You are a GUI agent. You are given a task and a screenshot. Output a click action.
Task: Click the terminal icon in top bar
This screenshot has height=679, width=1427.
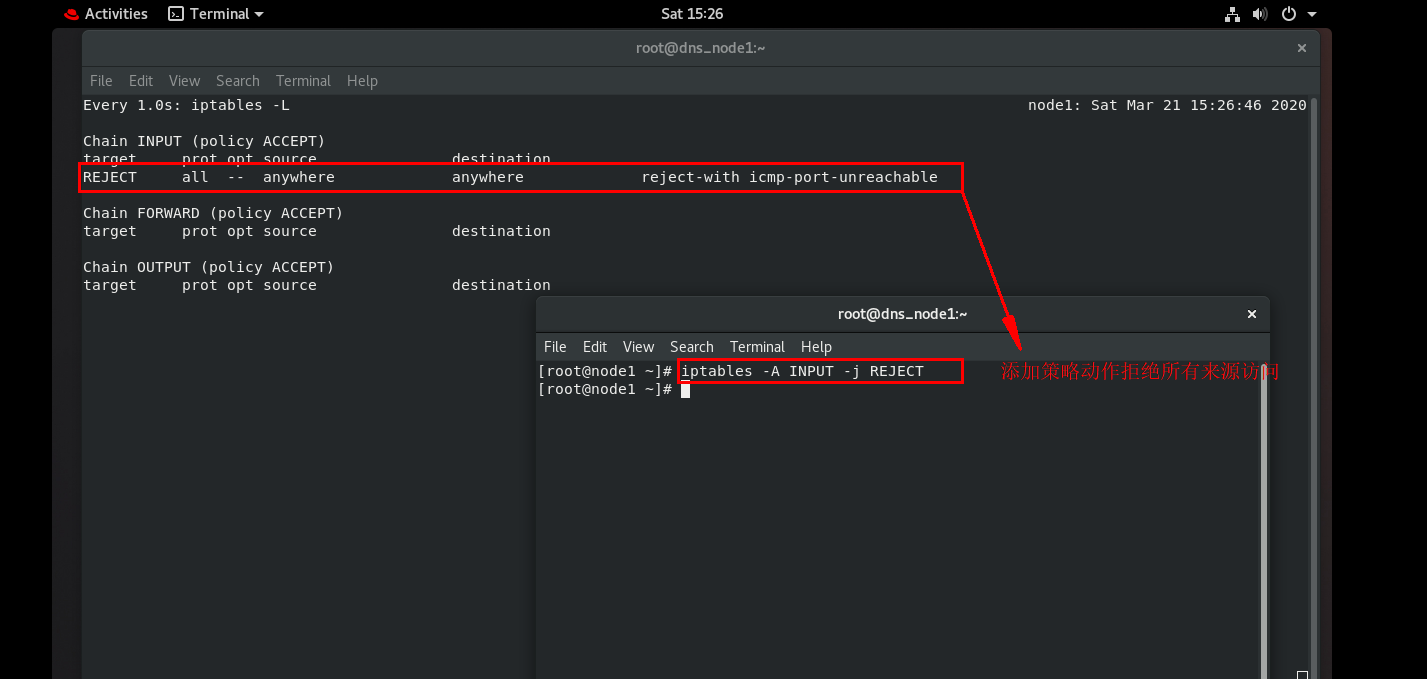point(176,14)
